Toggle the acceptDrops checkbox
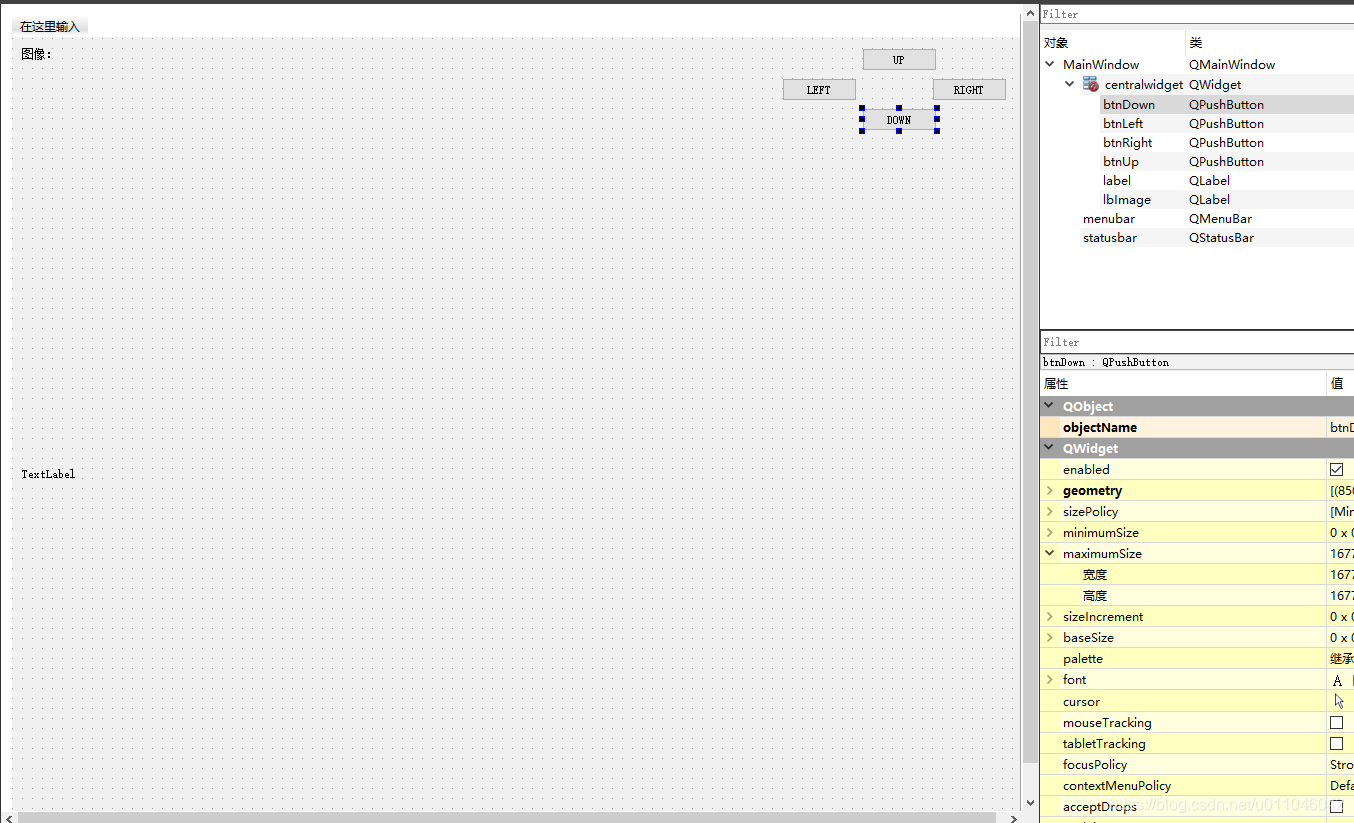The image size is (1354, 823). coord(1336,806)
